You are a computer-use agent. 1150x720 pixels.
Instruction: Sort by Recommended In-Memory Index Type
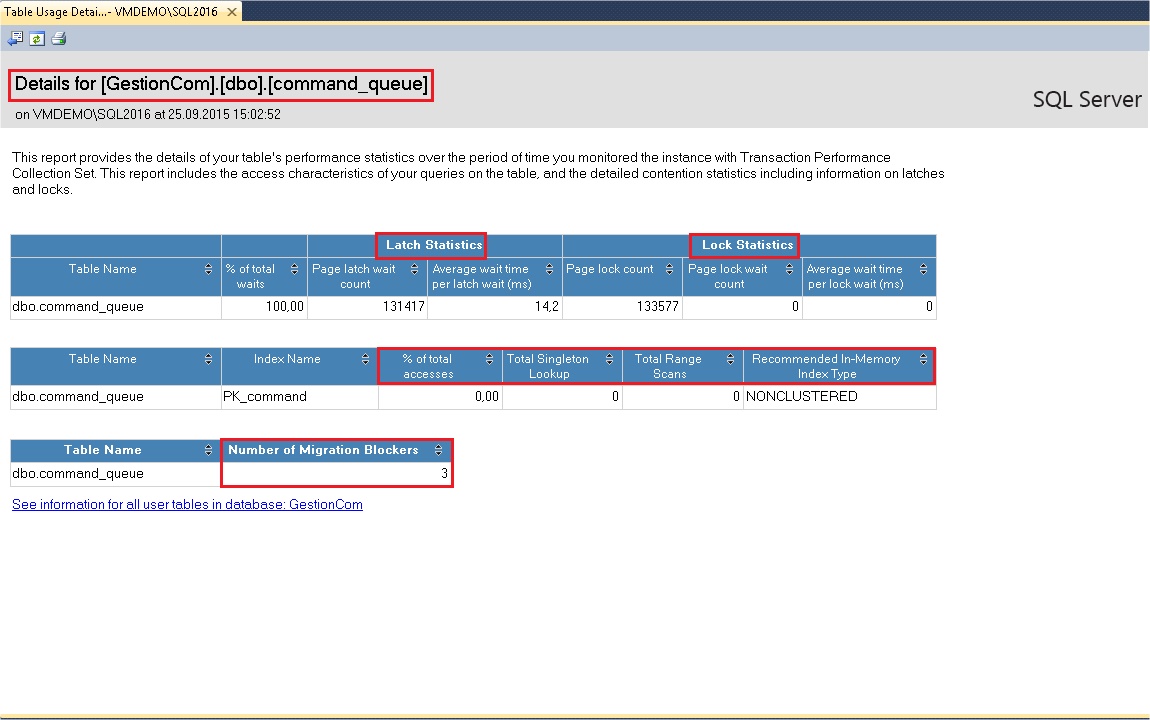pyautogui.click(x=923, y=359)
